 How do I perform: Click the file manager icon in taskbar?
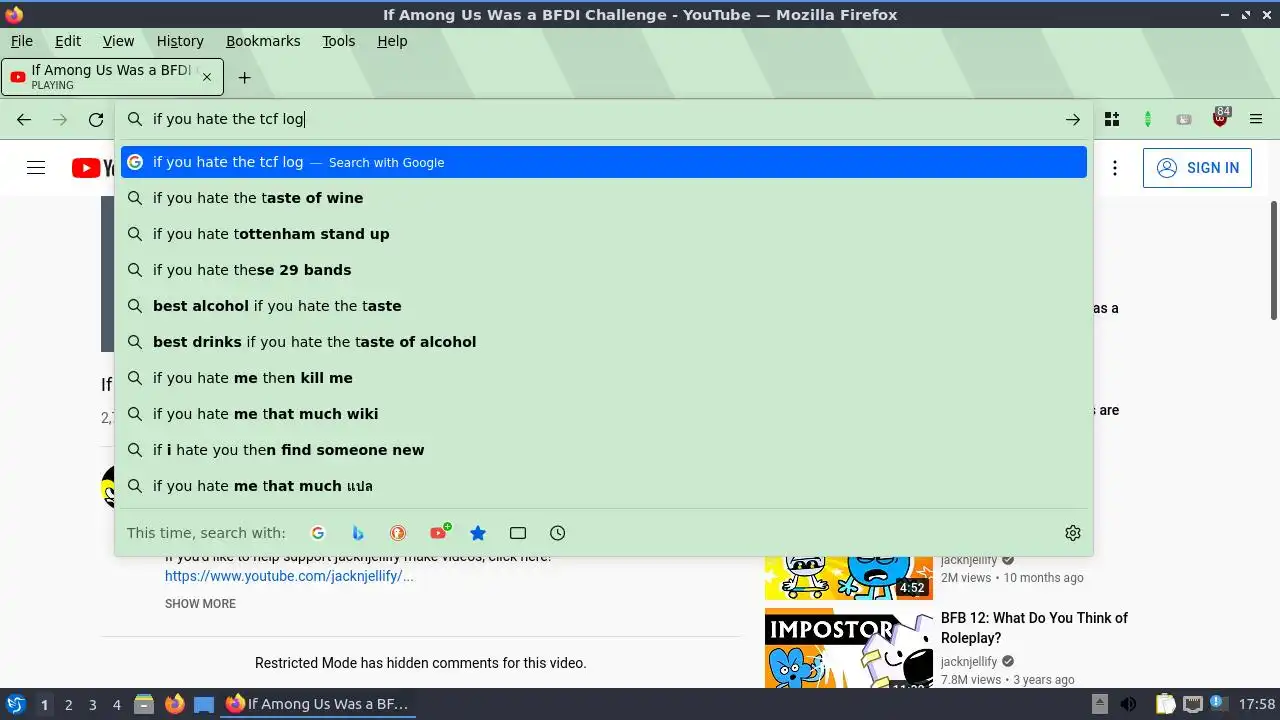point(144,704)
